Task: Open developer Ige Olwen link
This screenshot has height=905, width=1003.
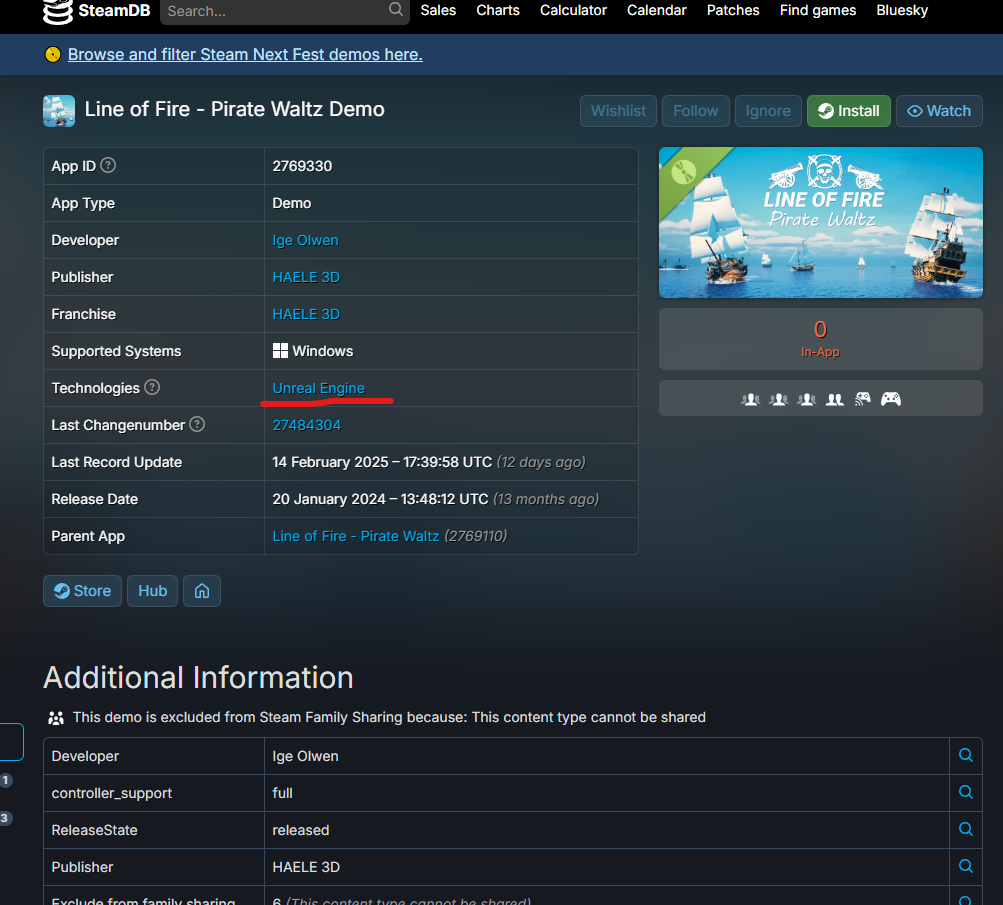Action: point(305,240)
